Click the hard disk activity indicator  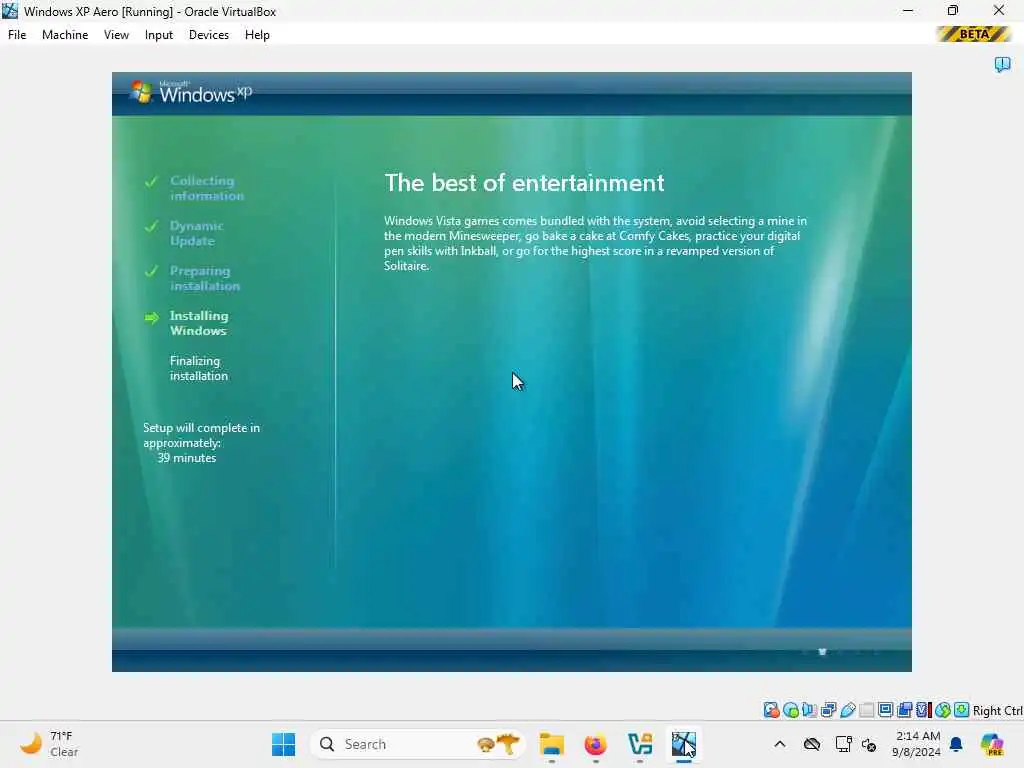[771, 710]
